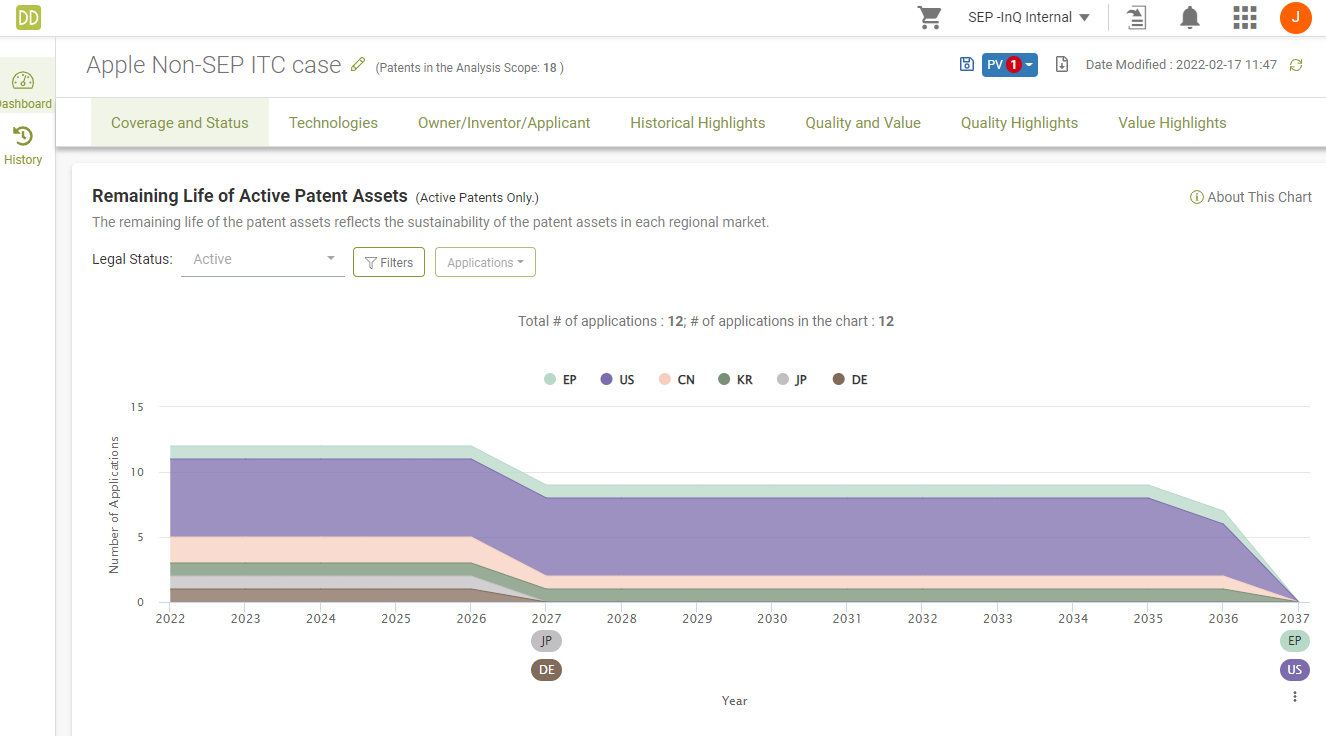
Task: Click the export document icon in top bar
Action: pyautogui.click(x=1136, y=17)
